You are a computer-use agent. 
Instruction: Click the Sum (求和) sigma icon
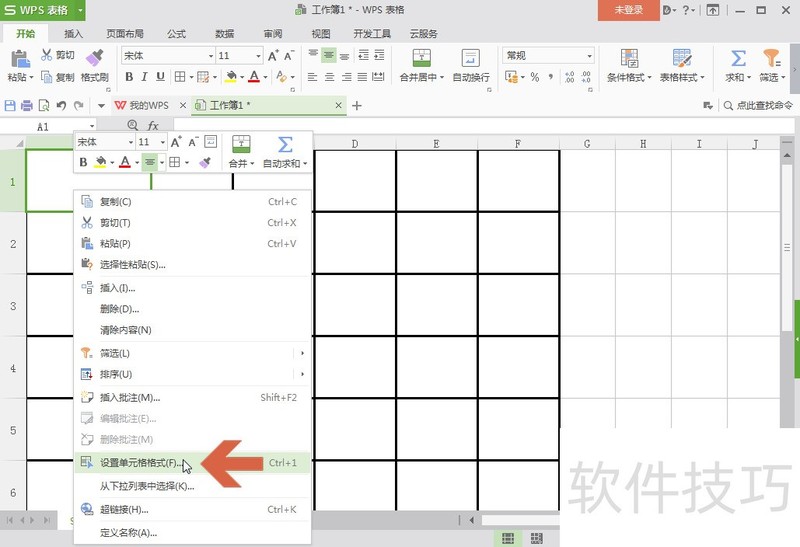click(738, 58)
